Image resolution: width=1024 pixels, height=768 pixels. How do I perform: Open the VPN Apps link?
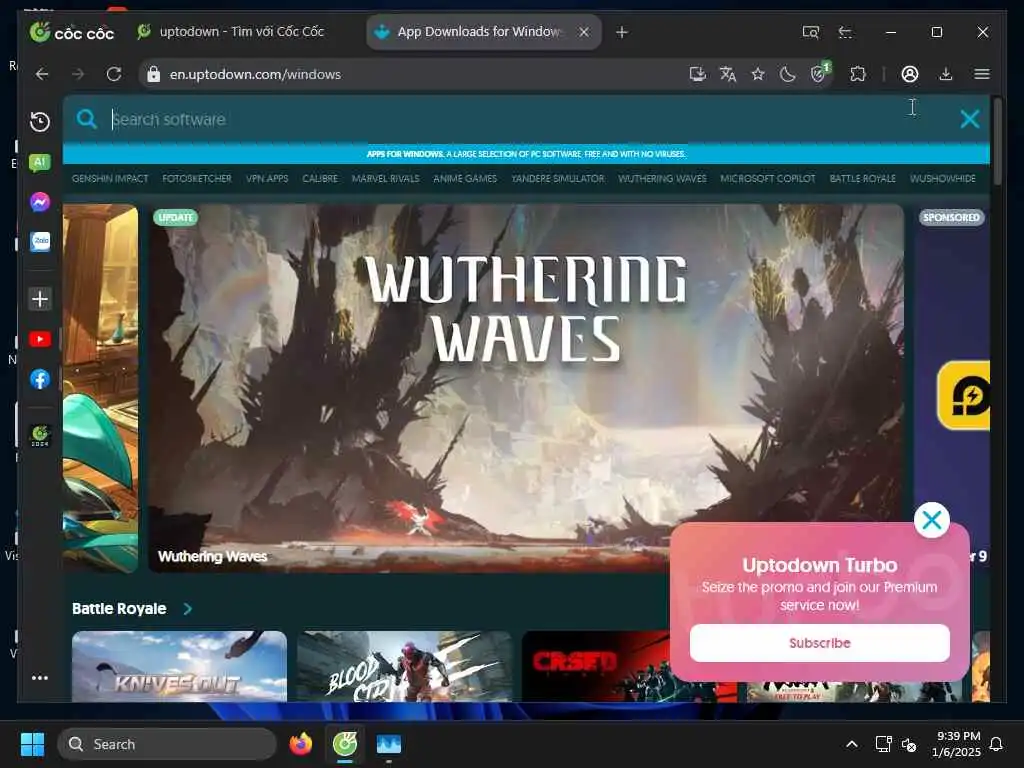point(266,178)
